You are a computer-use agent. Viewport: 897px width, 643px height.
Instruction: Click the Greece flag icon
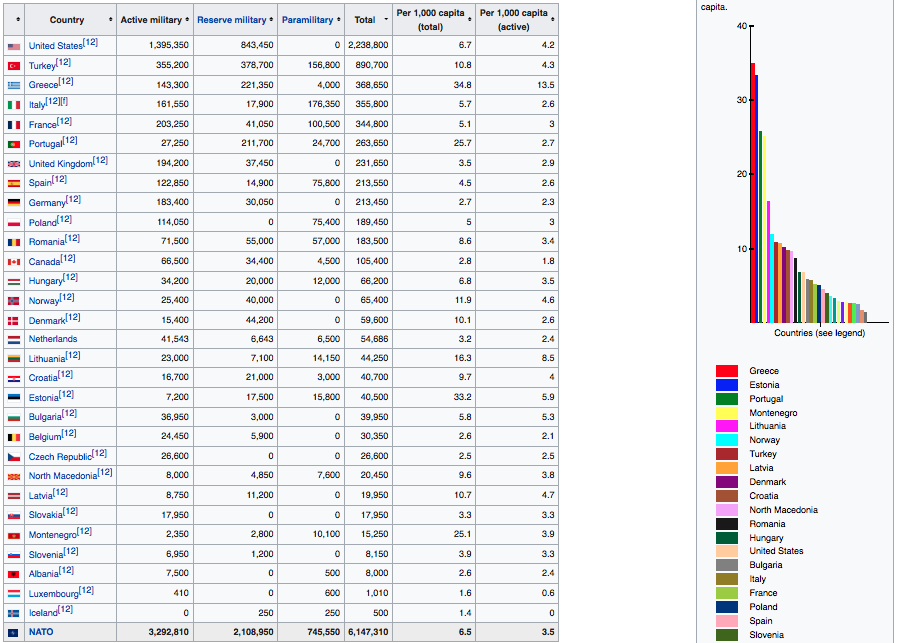pyautogui.click(x=14, y=85)
